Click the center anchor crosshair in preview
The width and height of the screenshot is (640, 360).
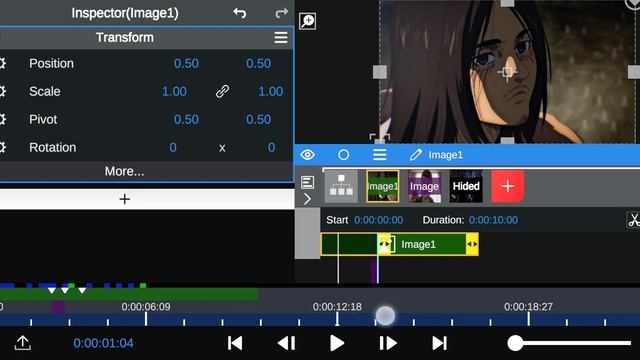point(507,73)
